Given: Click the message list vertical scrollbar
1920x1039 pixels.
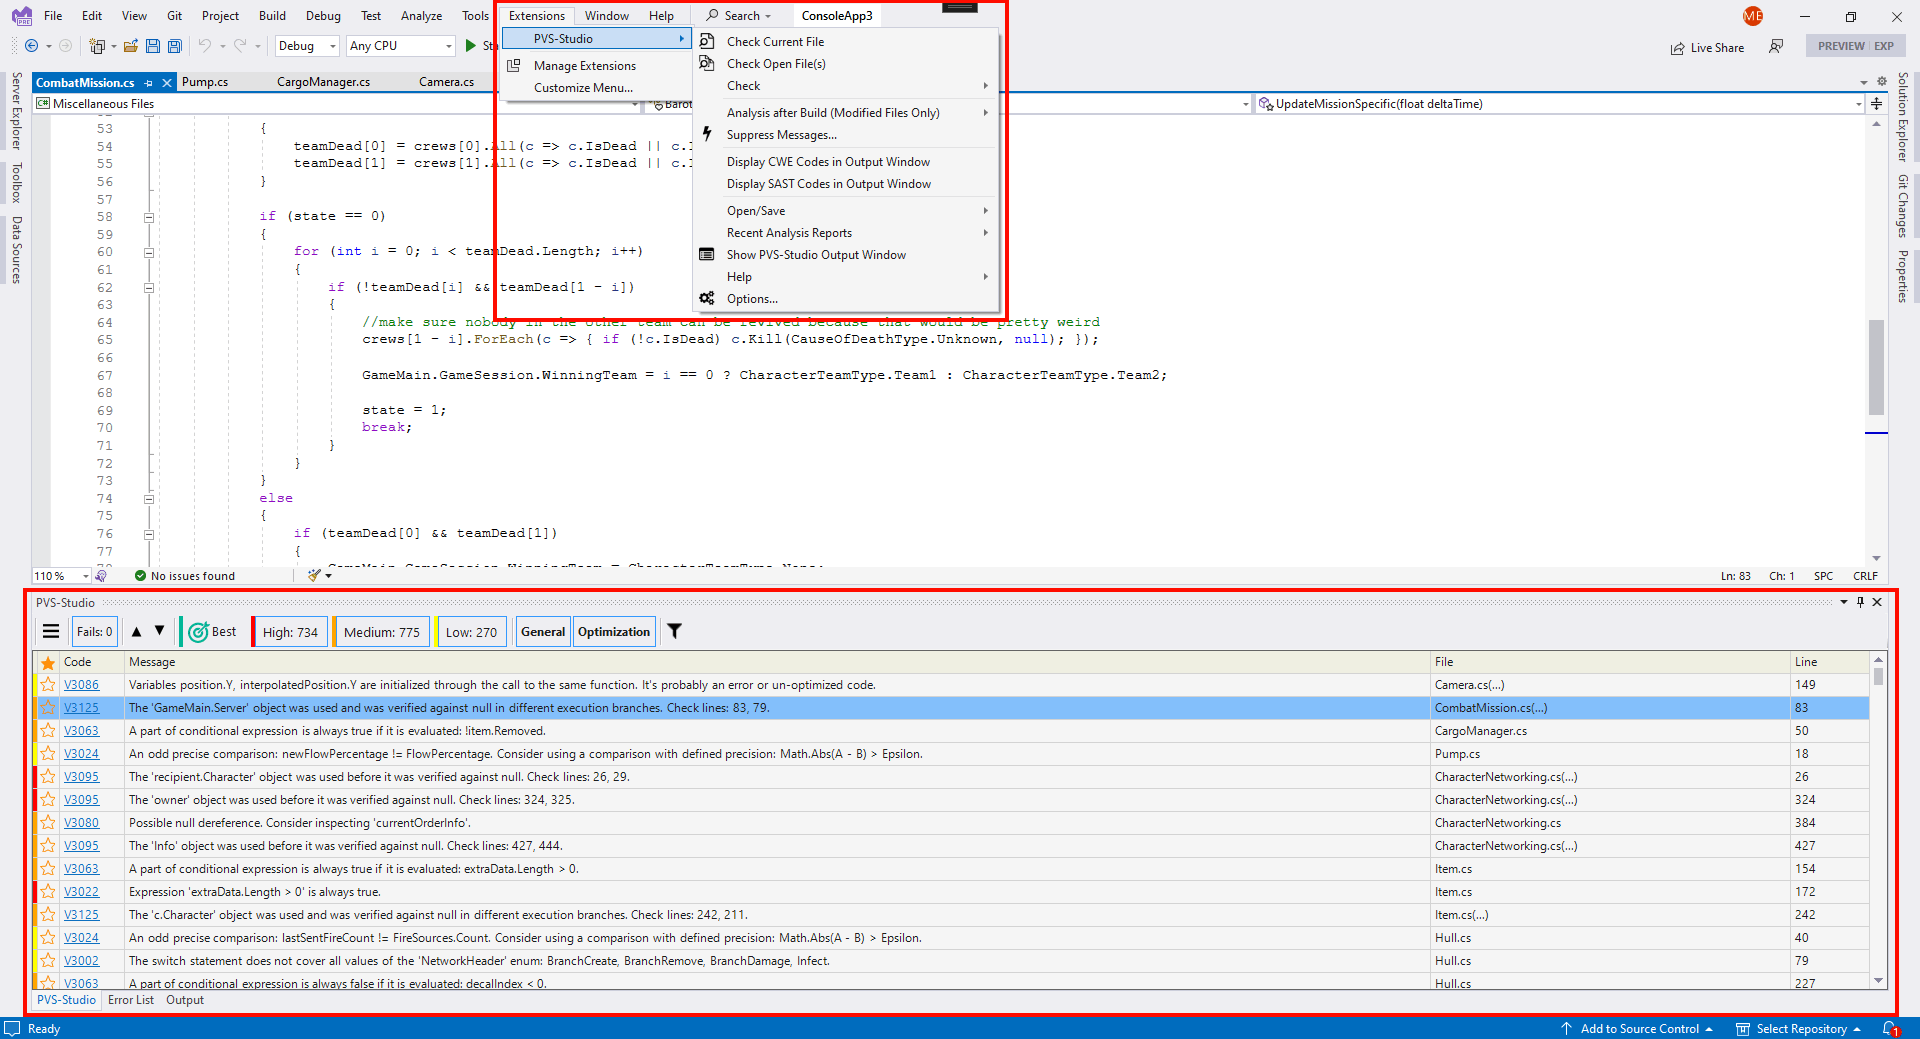Looking at the screenshot, I should click(1878, 820).
